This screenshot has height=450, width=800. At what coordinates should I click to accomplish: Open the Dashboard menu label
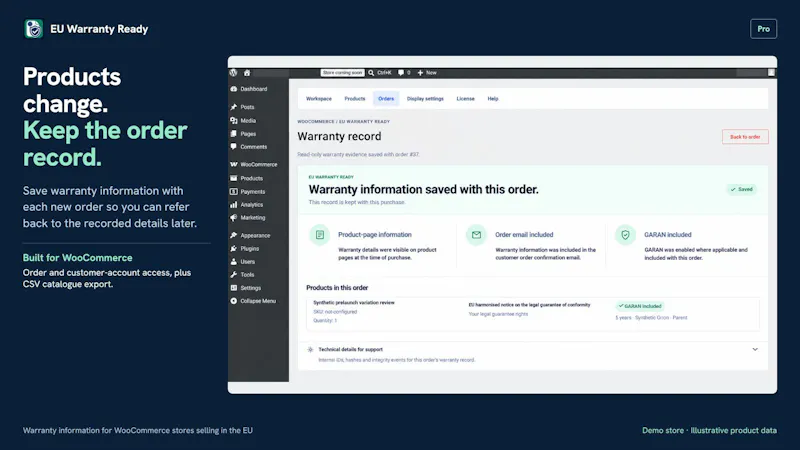coord(254,89)
